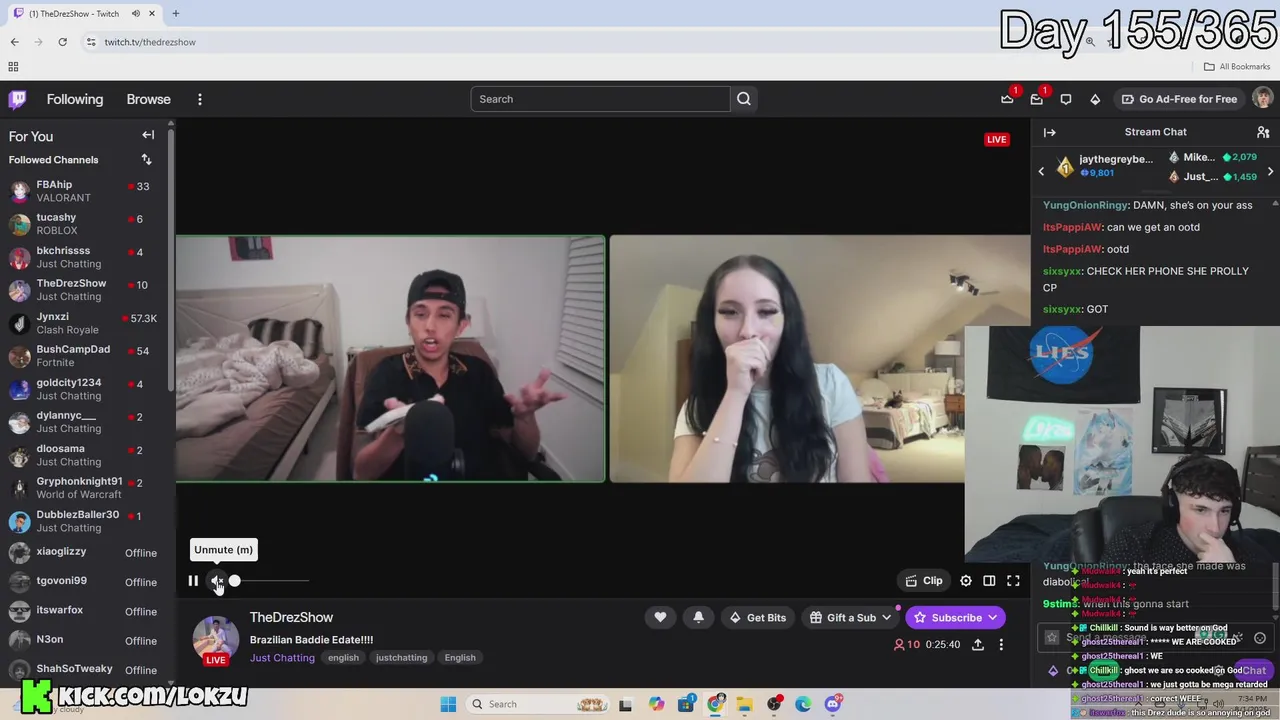Screen dimensions: 1280x720
Task: Show next gifter leaderboard page
Action: click(1270, 171)
